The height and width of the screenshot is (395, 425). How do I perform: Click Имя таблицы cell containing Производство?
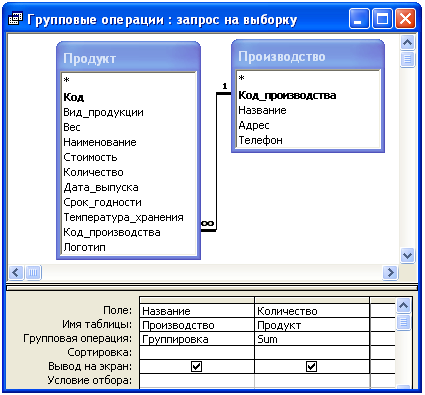197,325
